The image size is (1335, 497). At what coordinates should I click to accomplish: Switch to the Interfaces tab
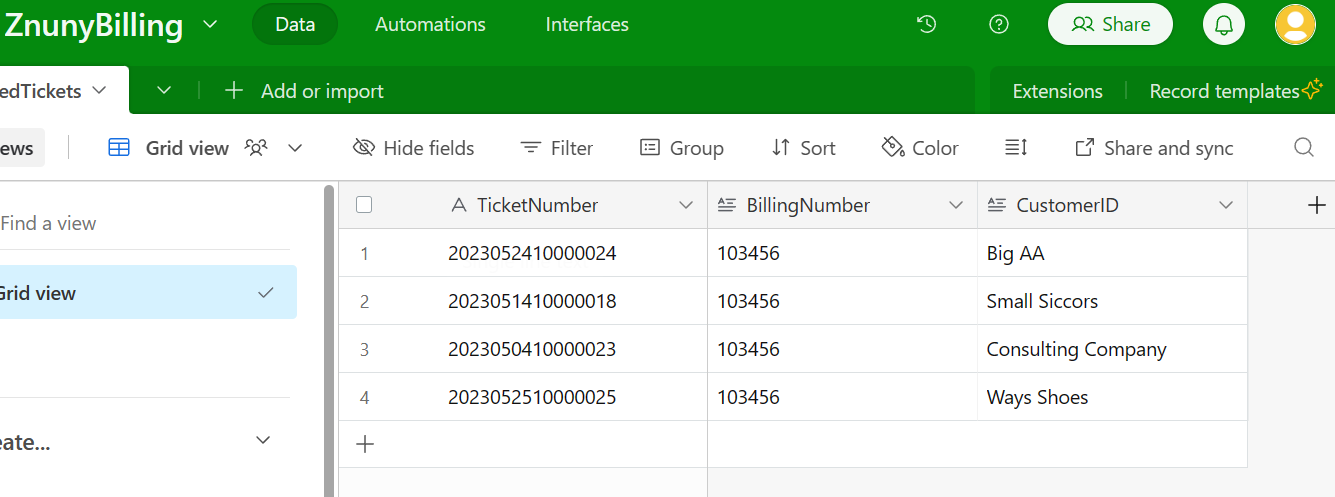587,25
